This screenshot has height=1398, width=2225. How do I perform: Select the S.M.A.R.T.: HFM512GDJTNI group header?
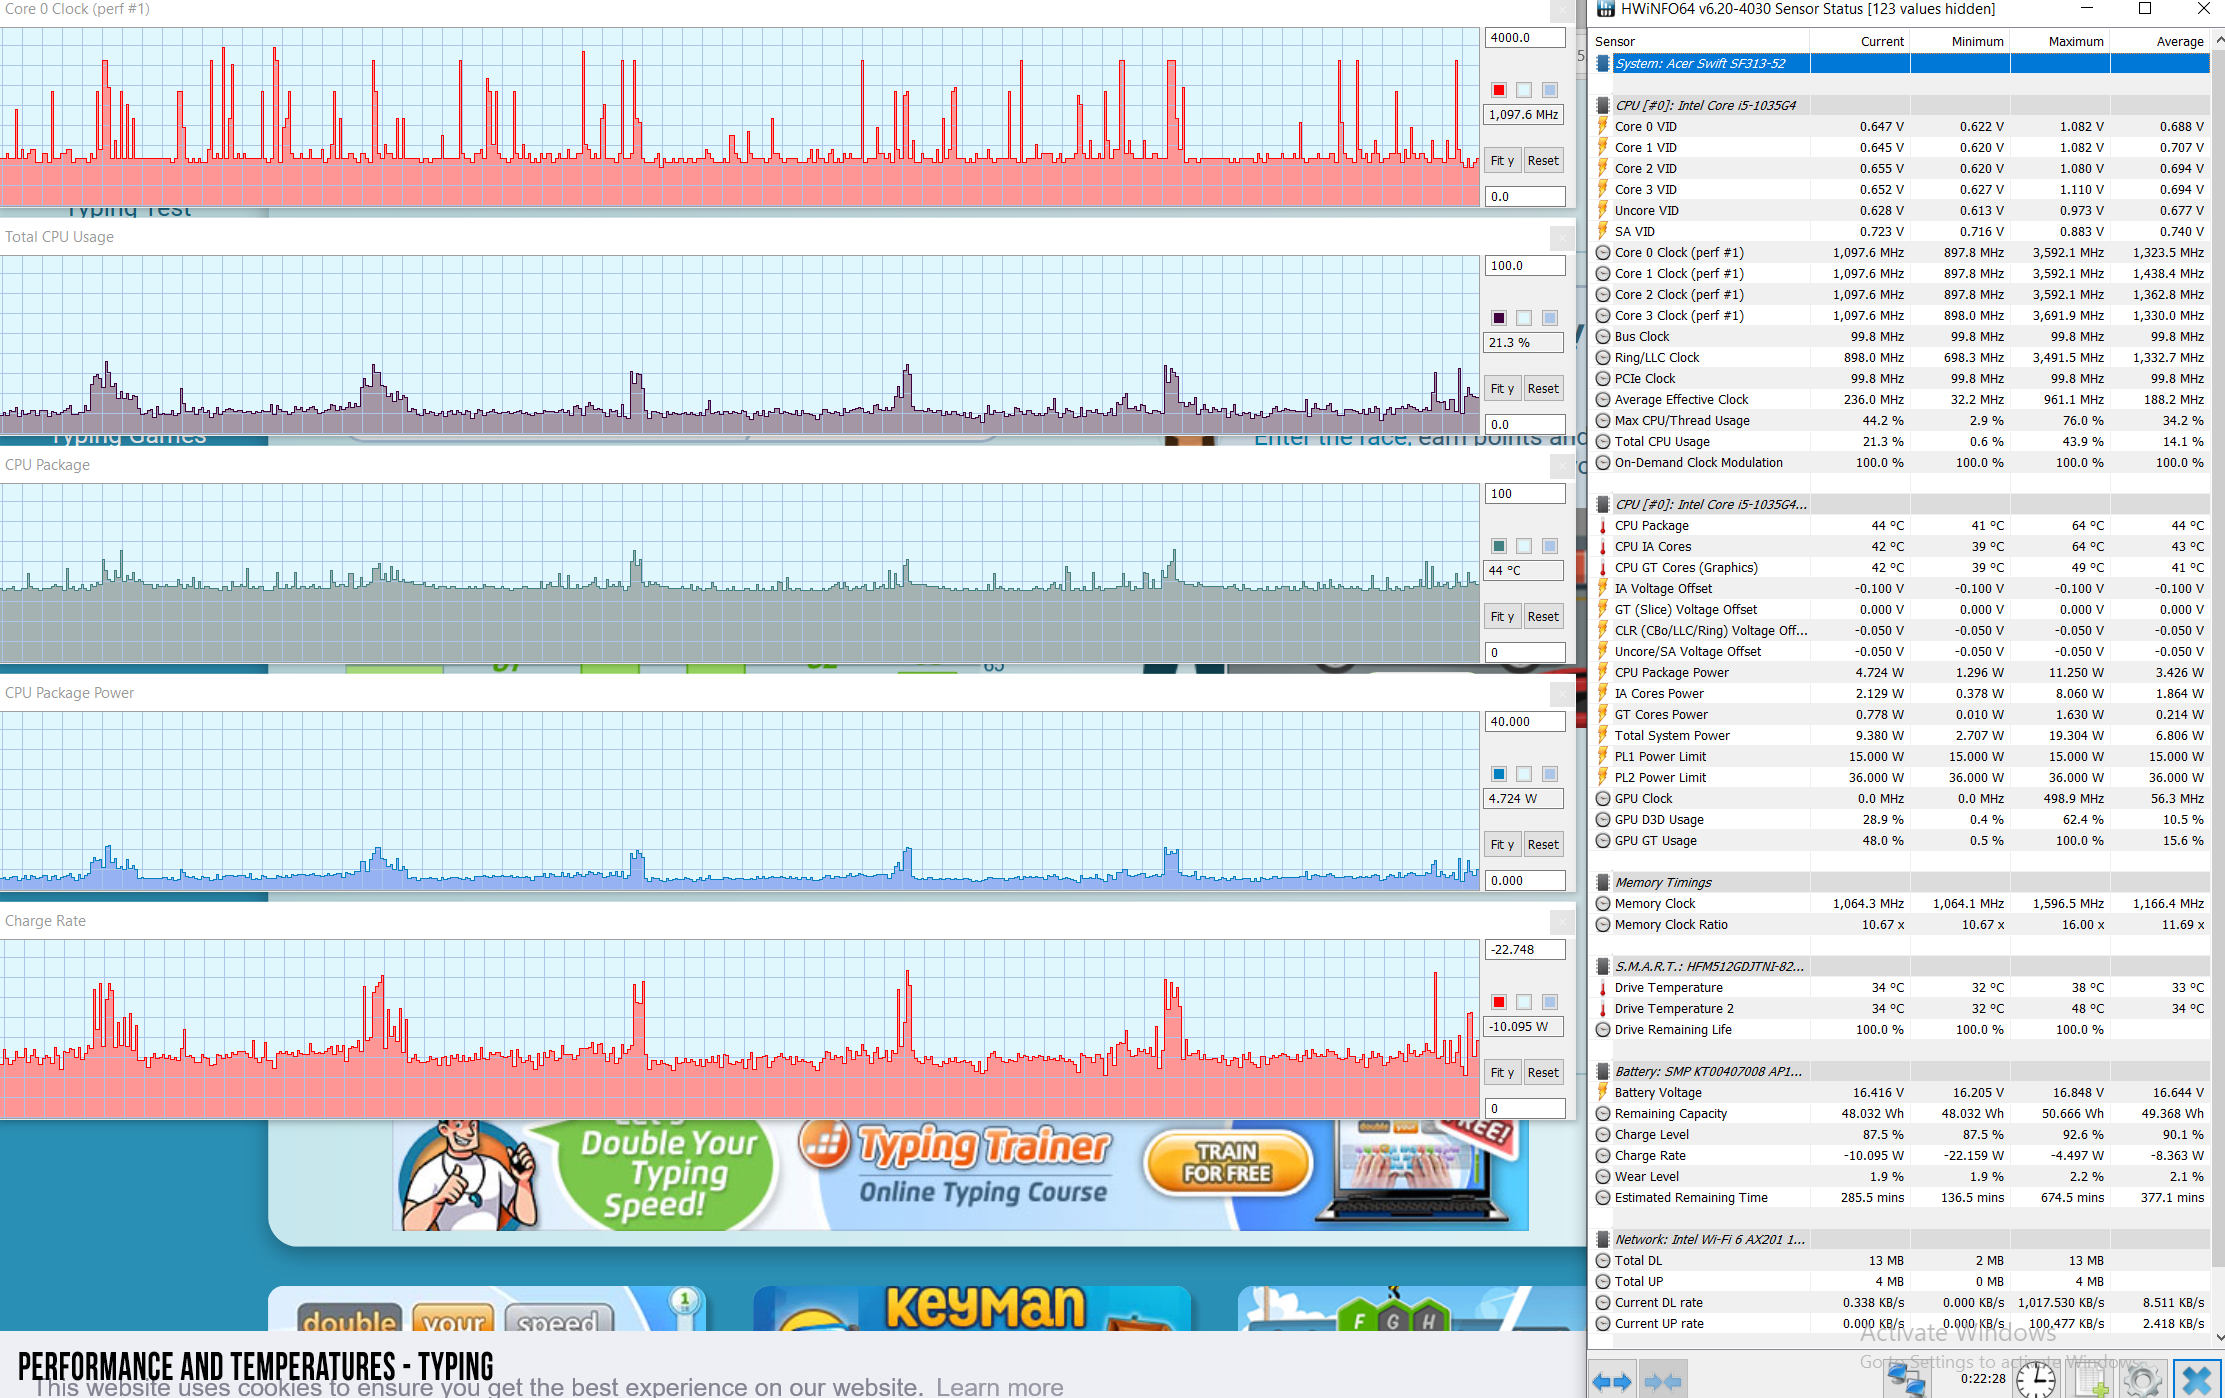coord(1900,966)
